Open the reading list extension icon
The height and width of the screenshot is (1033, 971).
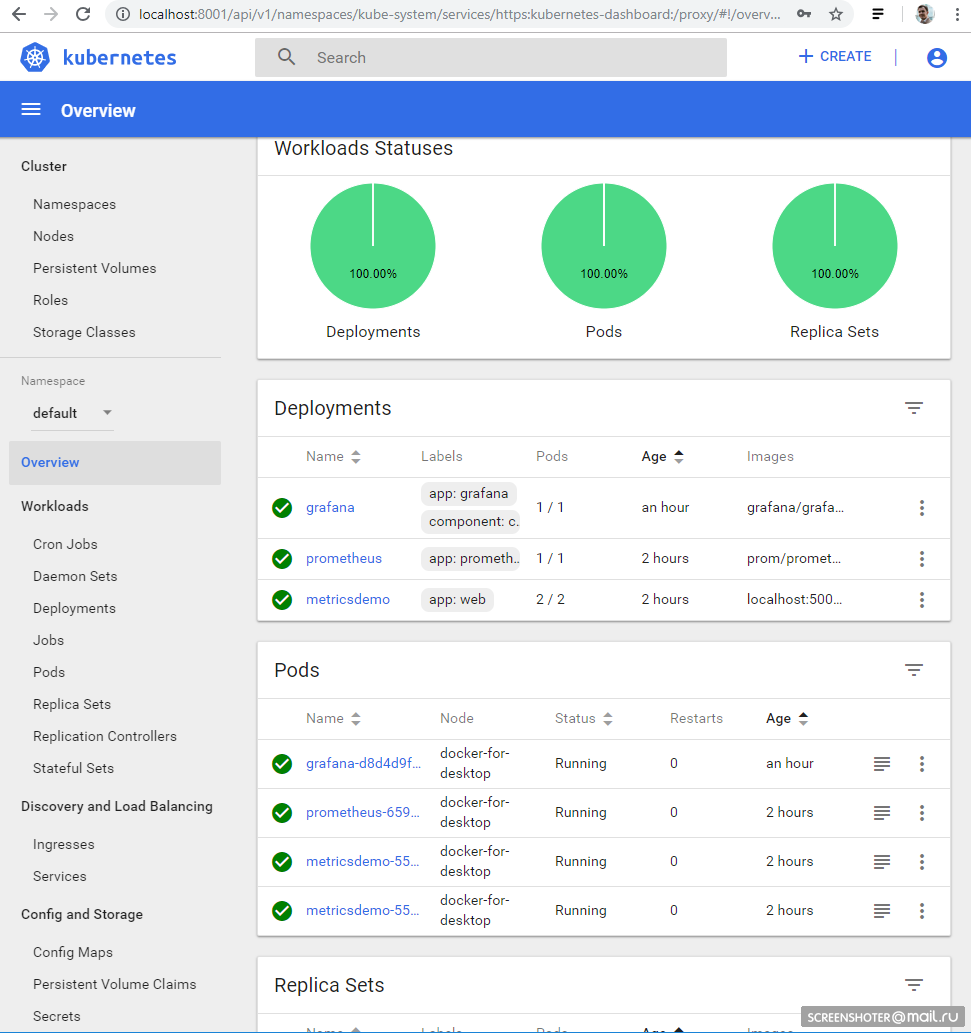click(x=877, y=14)
